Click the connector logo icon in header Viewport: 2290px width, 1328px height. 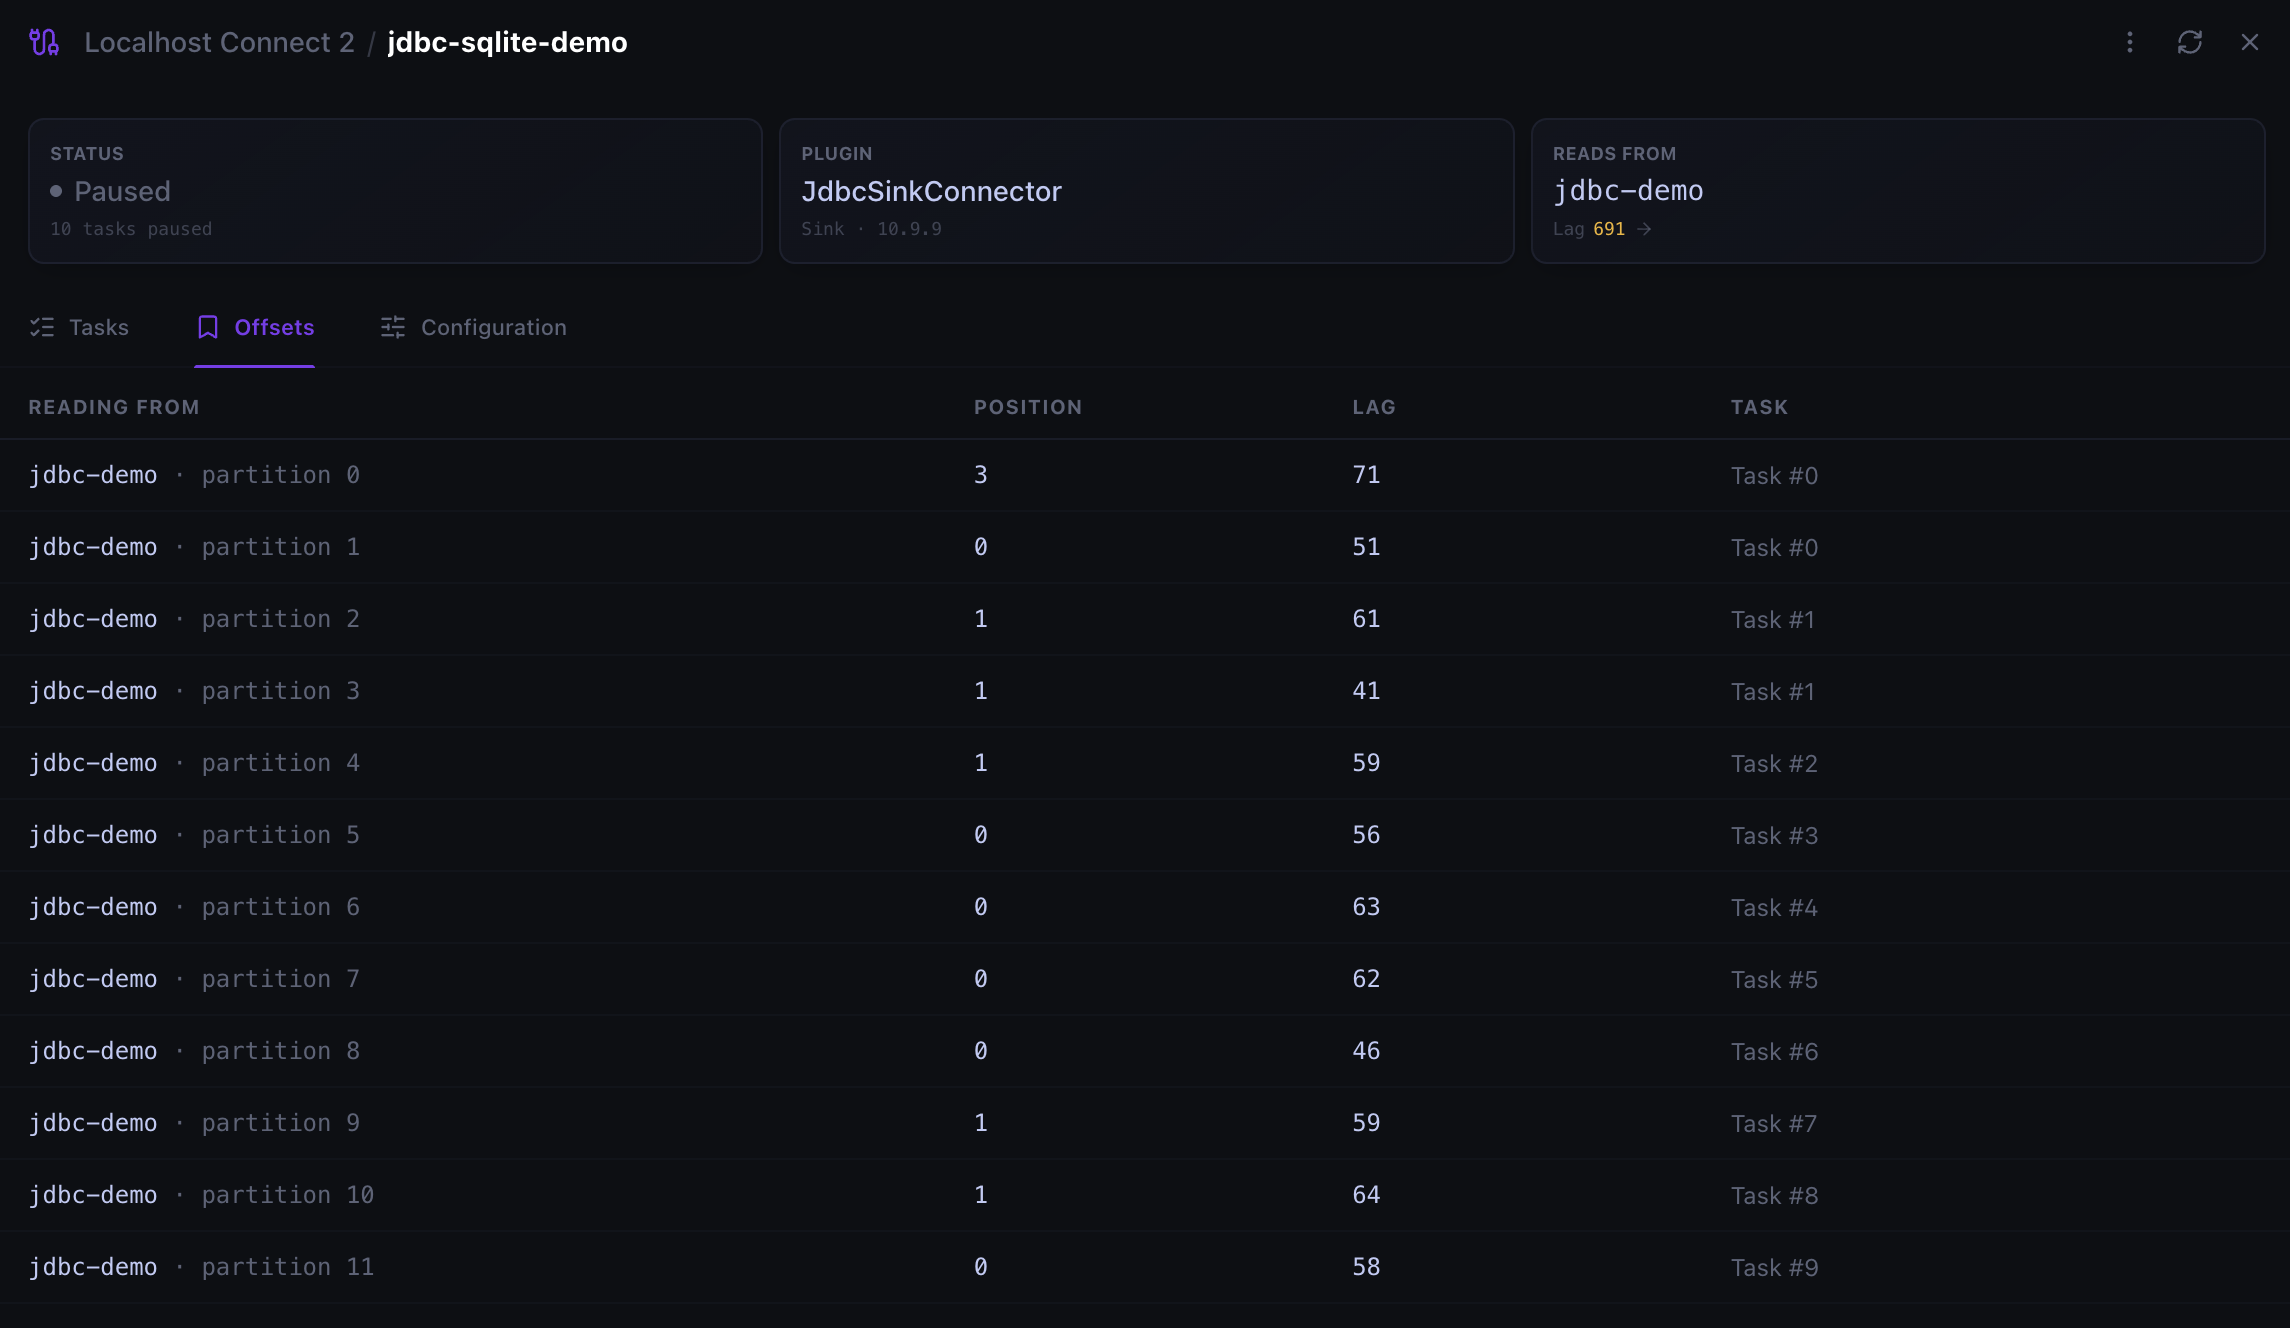(44, 42)
